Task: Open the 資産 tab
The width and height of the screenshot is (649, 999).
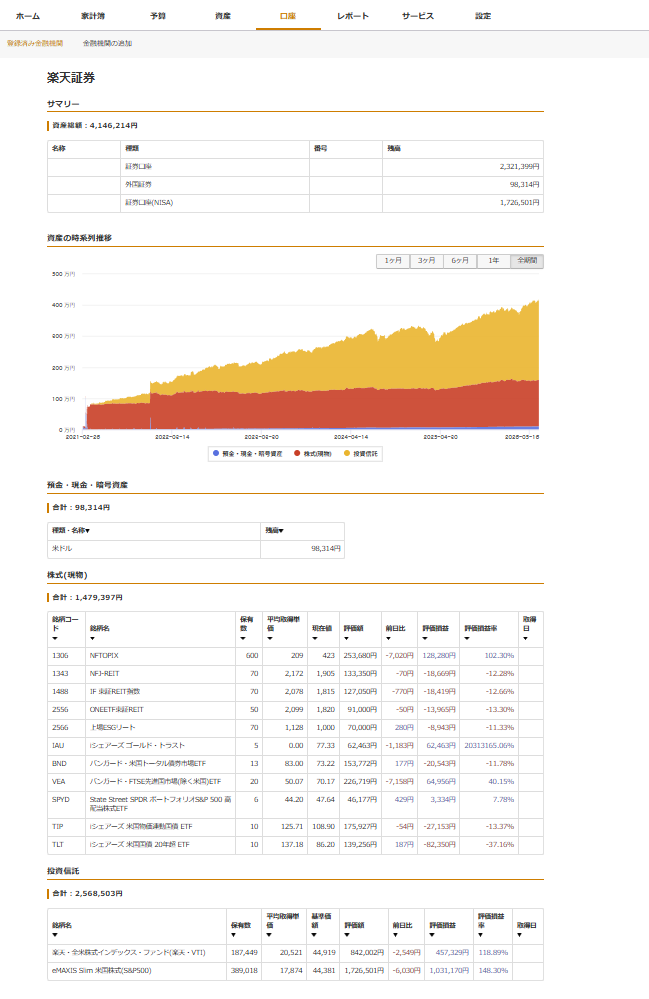Action: pyautogui.click(x=223, y=16)
